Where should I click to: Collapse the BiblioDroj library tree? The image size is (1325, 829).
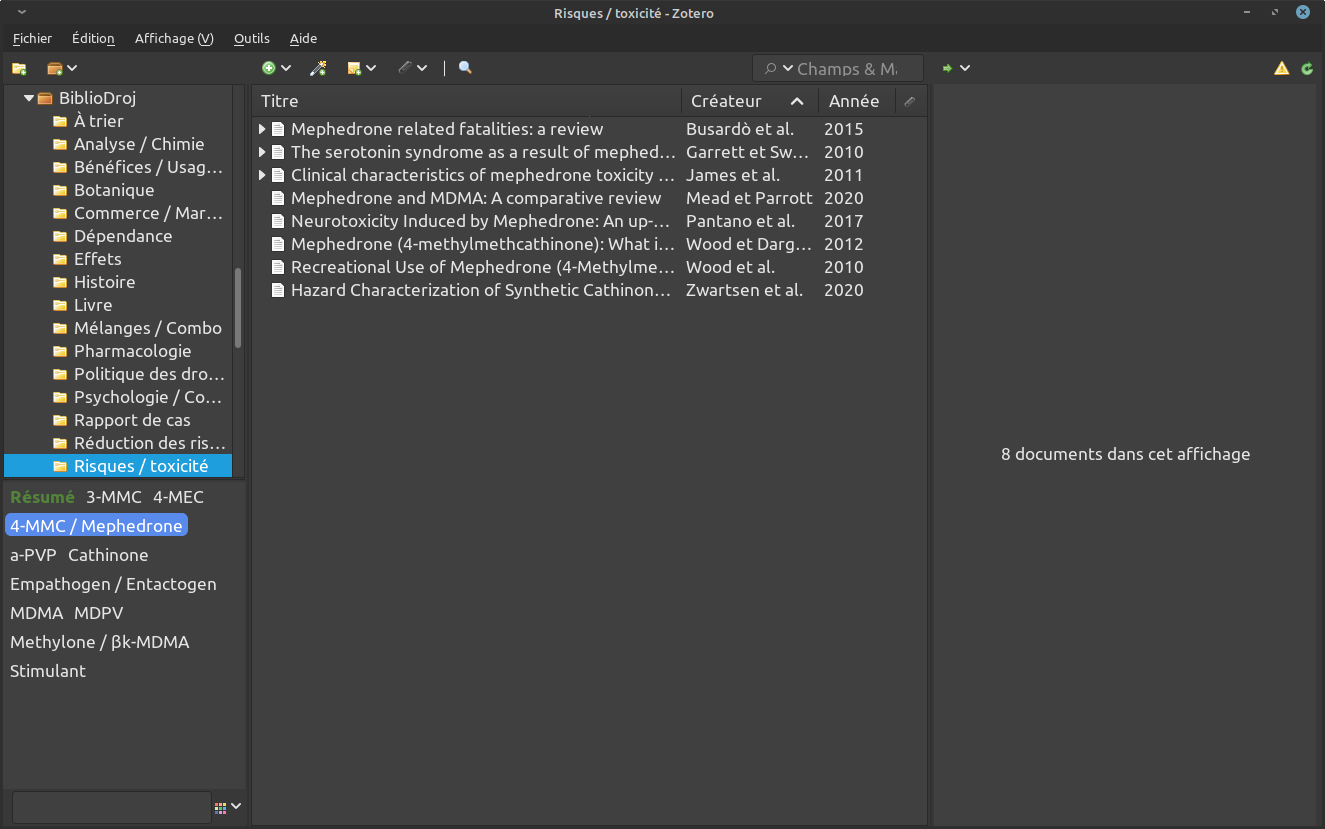29,98
